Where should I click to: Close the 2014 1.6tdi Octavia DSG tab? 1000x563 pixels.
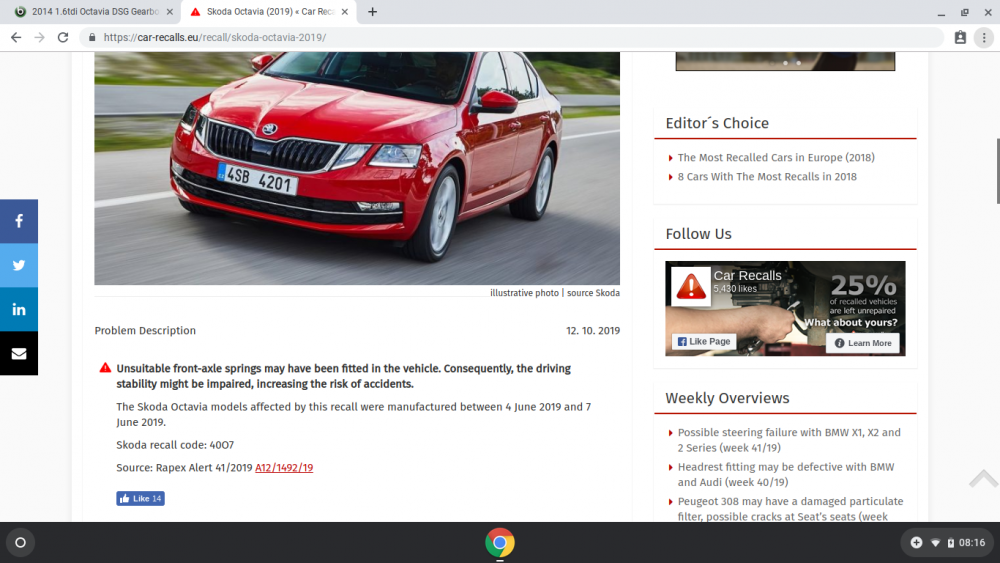(170, 11)
